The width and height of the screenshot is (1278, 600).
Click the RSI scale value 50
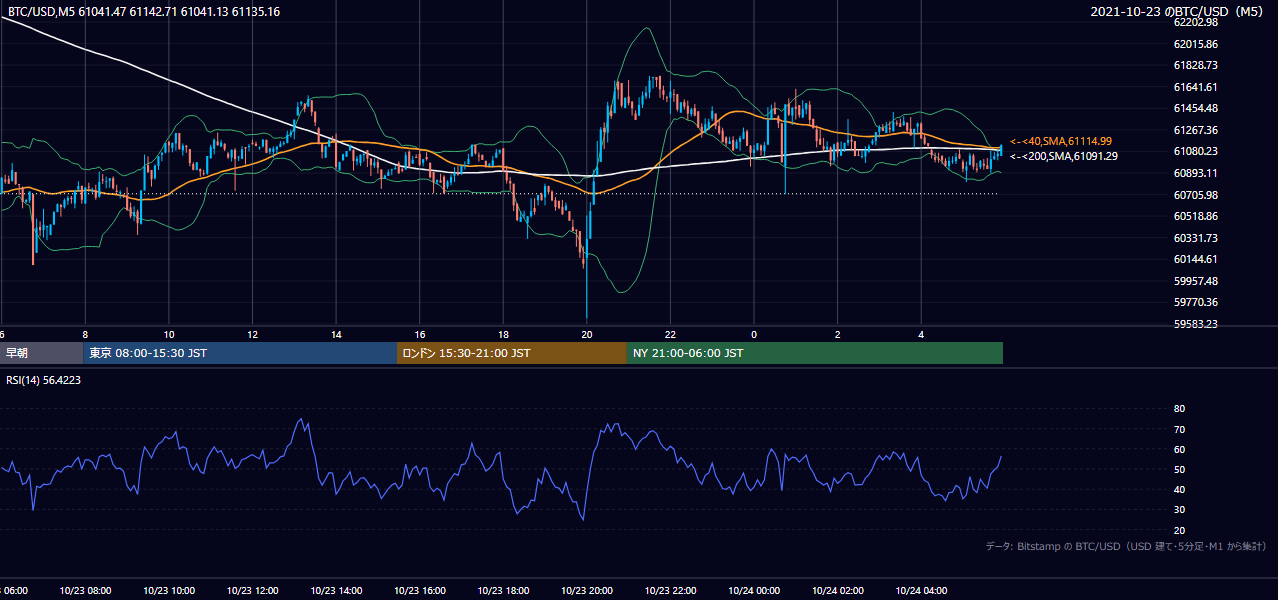[1179, 469]
